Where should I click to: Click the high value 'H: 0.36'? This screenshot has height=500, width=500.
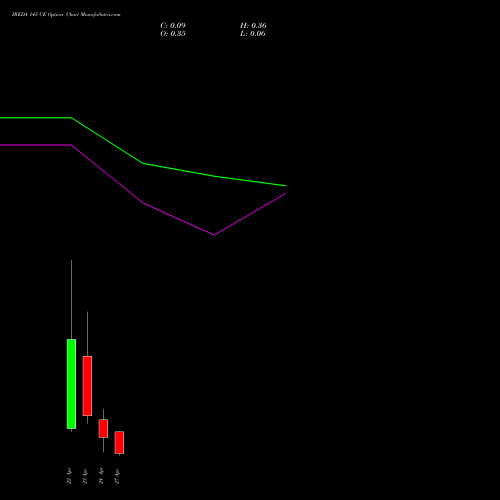[253, 26]
